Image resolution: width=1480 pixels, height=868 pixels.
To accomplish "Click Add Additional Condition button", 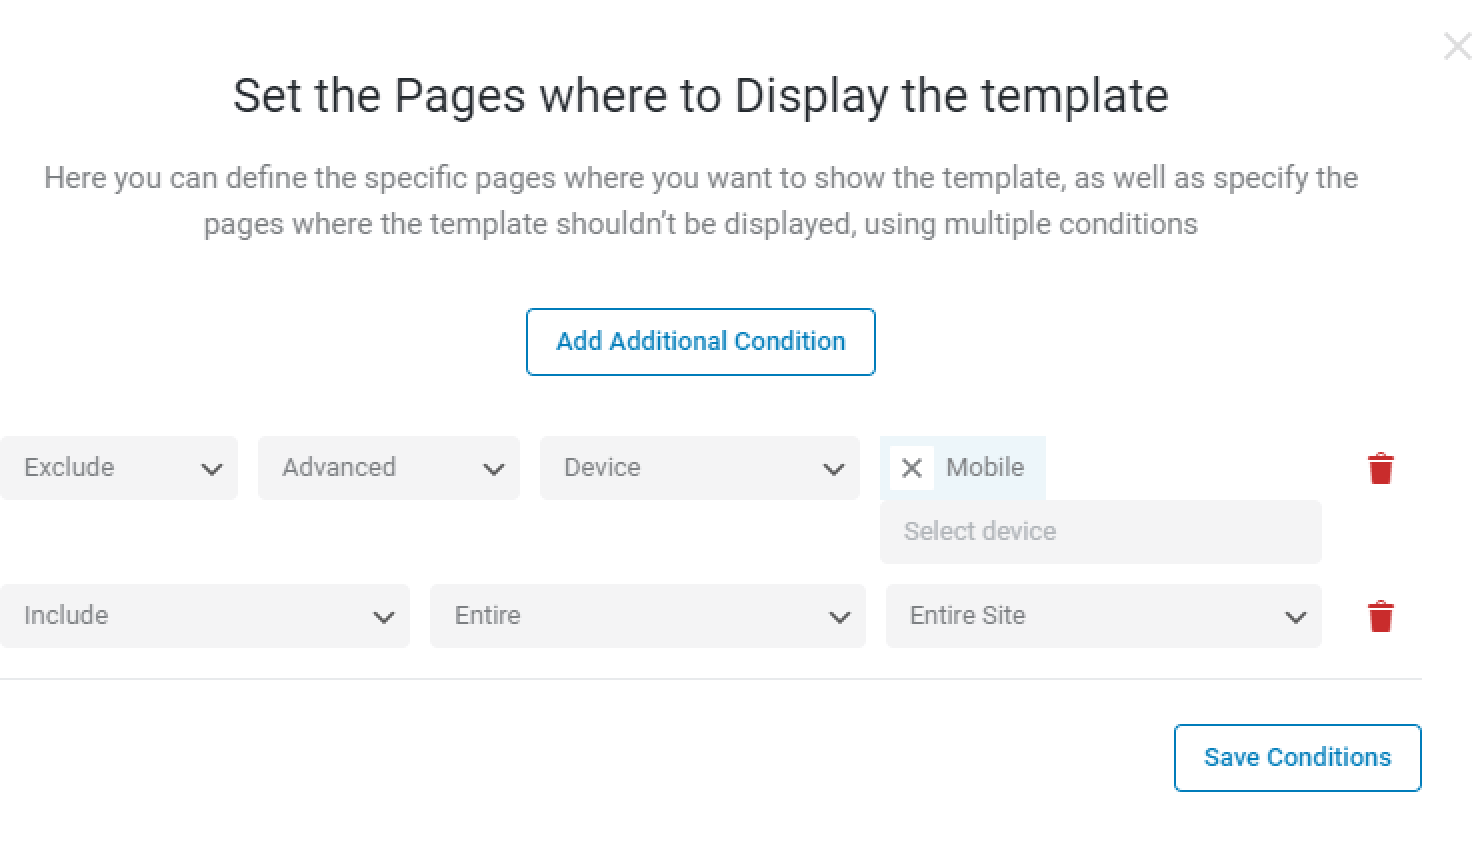I will click(x=701, y=342).
